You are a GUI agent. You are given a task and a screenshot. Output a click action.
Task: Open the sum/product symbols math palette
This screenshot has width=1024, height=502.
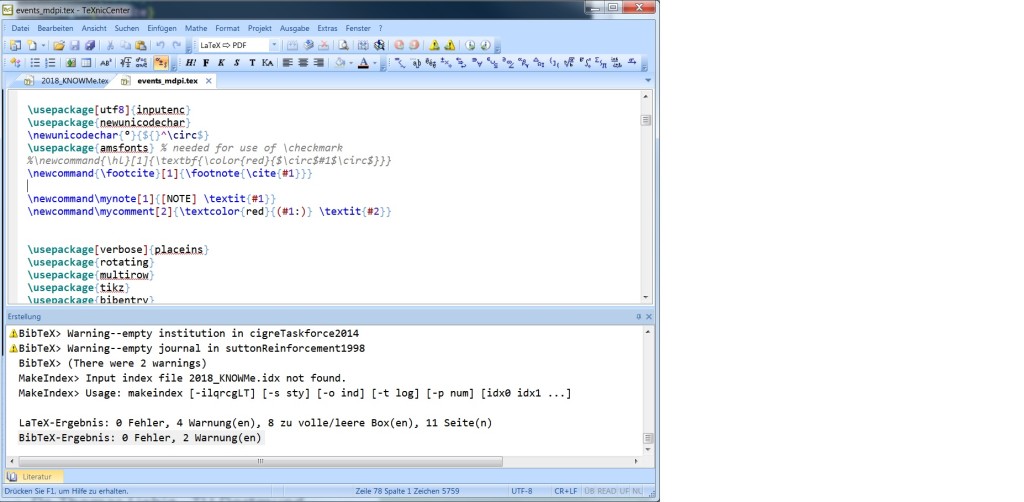(603, 63)
